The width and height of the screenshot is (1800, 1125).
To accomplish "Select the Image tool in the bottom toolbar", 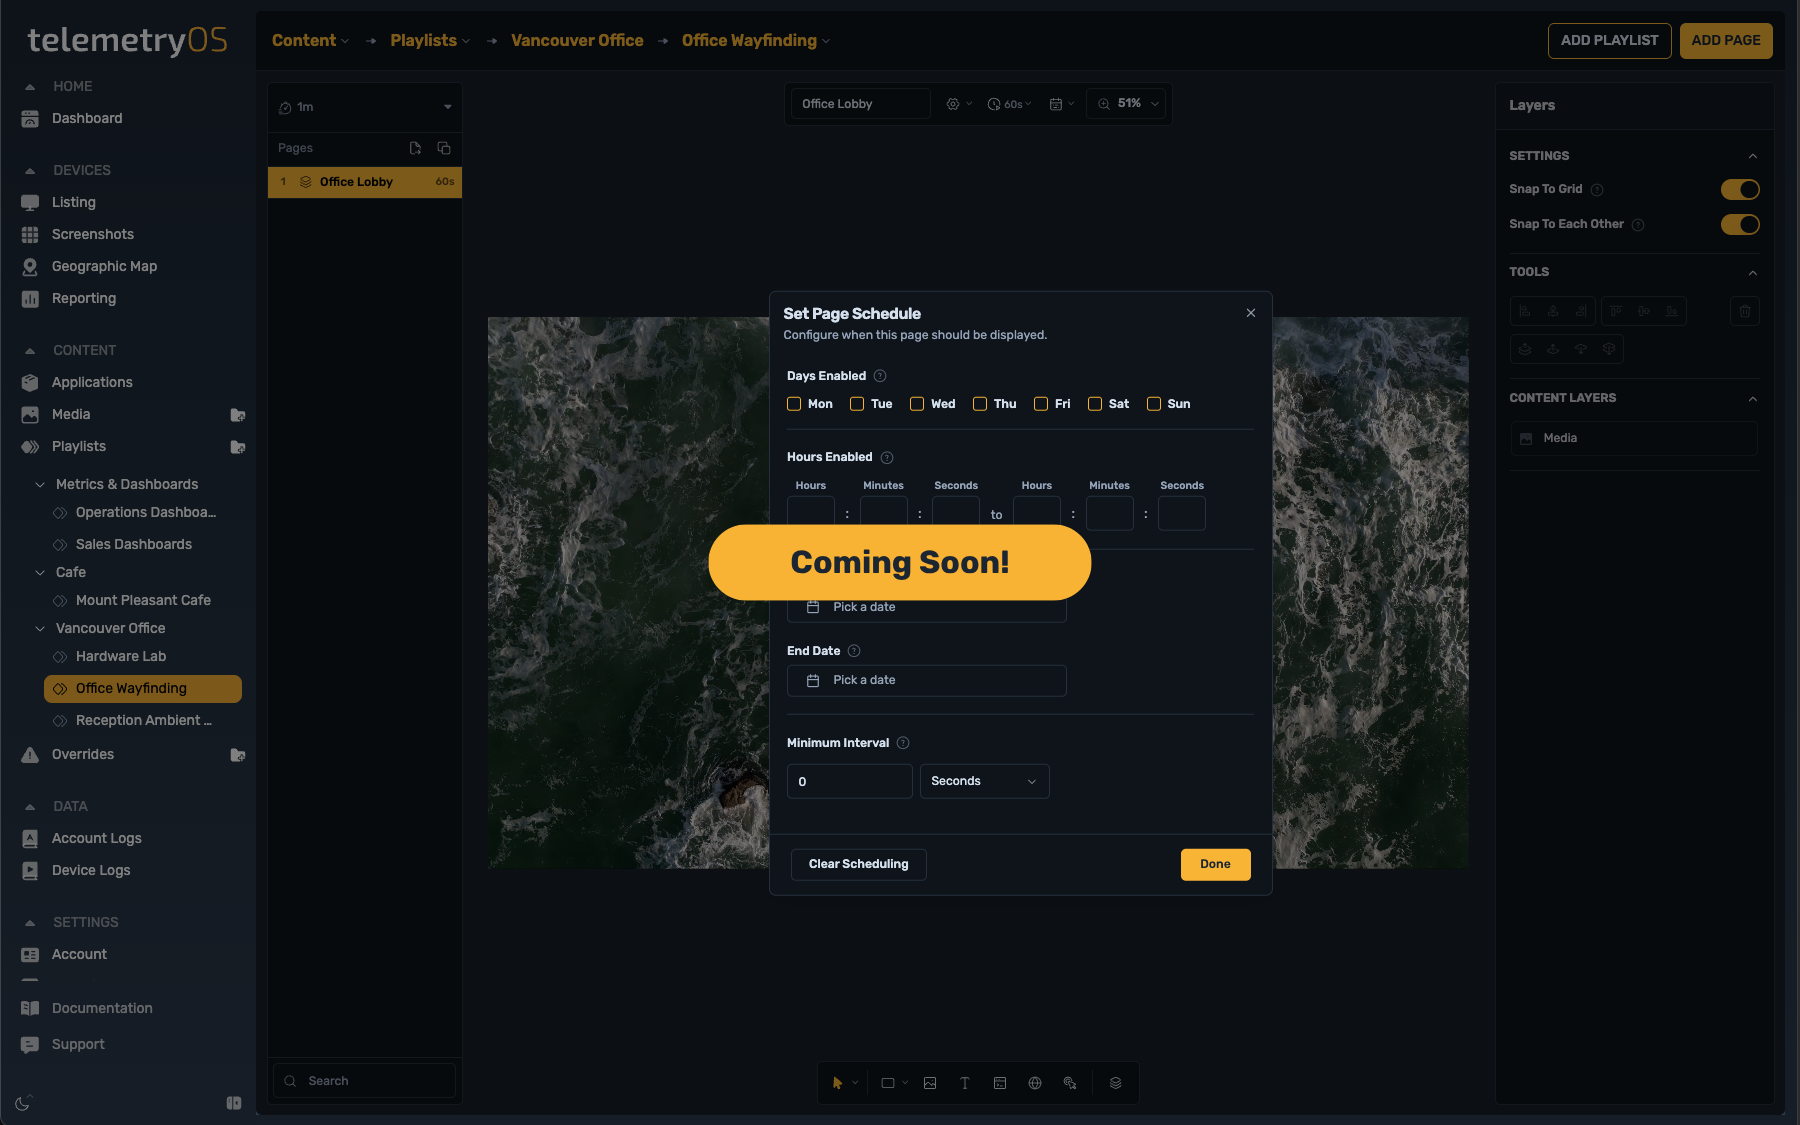I will [x=929, y=1082].
